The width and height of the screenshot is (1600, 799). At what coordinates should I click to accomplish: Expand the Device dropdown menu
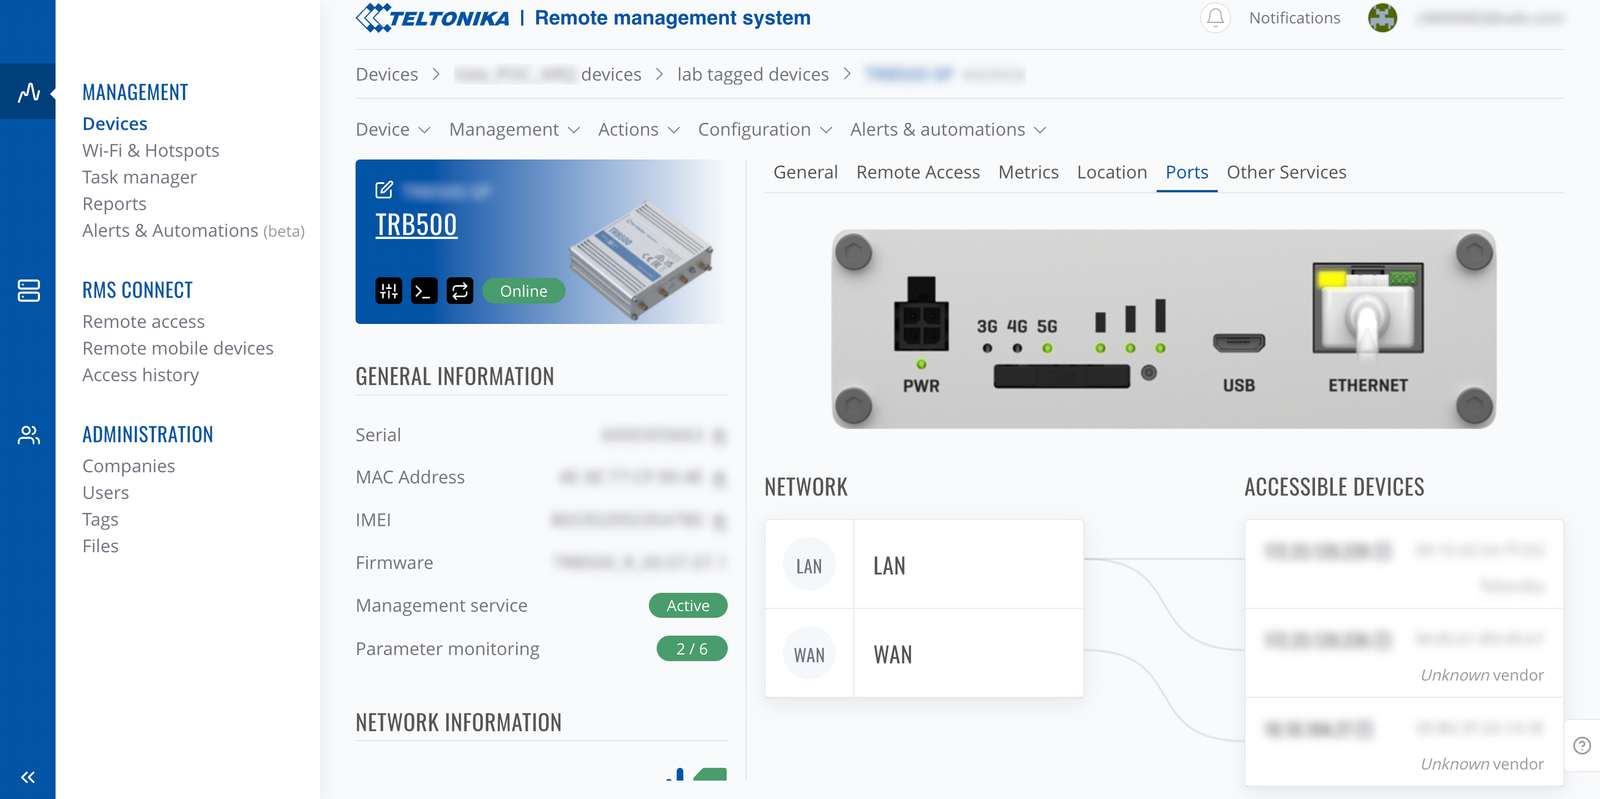(x=393, y=130)
